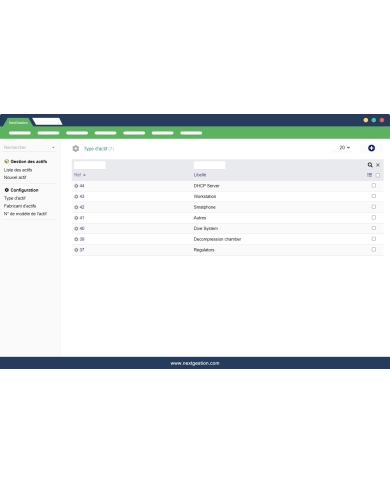Open Fabricant d'actifs
The image size is (390, 484).
[x=20, y=206]
